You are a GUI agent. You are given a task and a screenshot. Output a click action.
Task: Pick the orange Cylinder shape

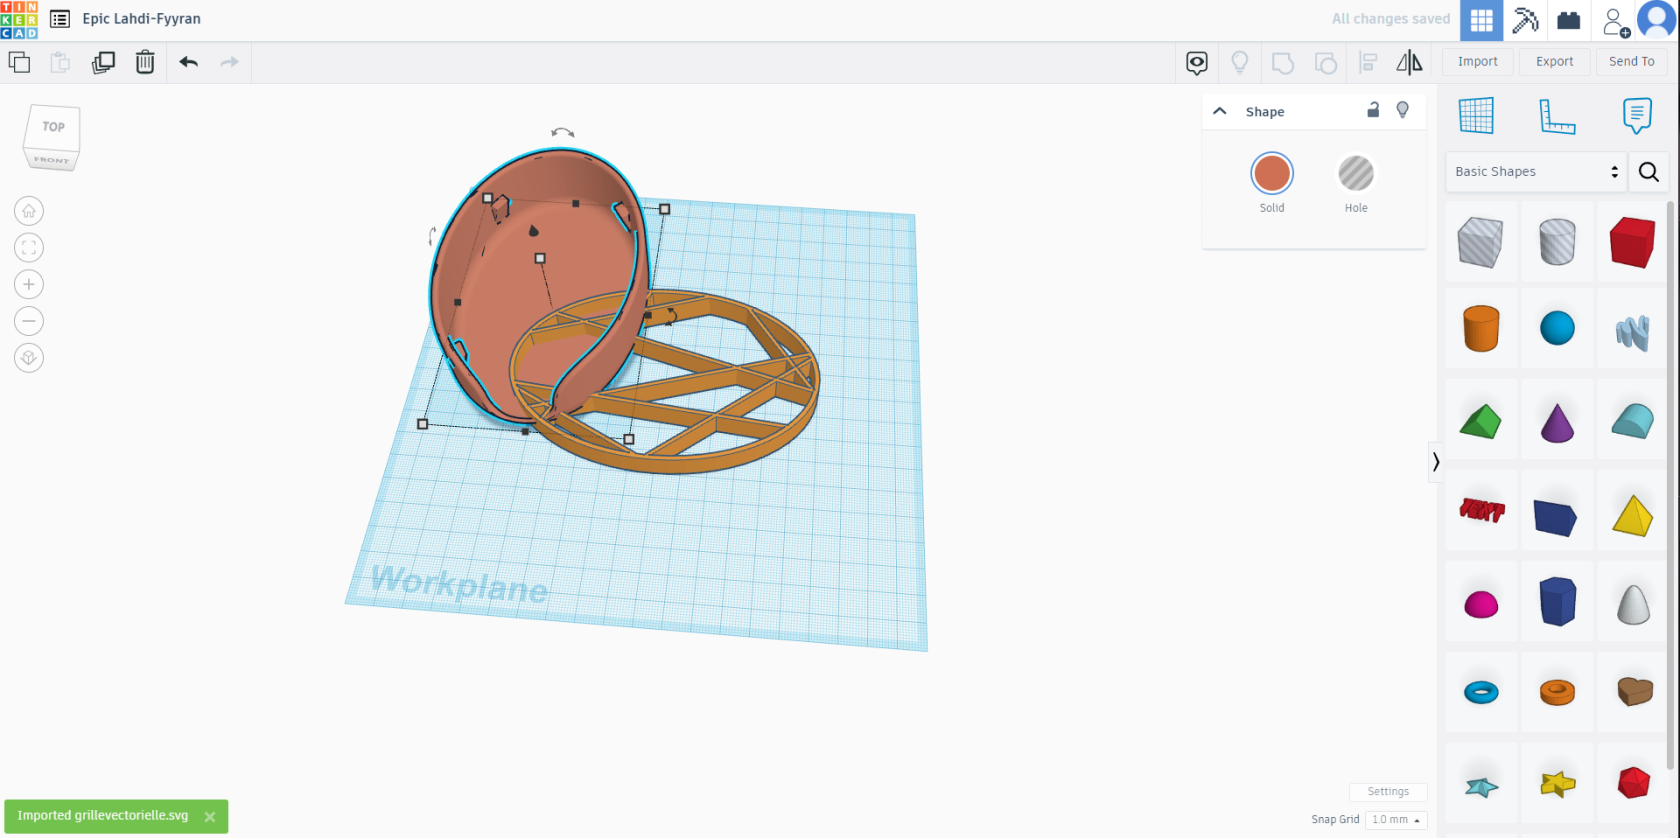1481,329
